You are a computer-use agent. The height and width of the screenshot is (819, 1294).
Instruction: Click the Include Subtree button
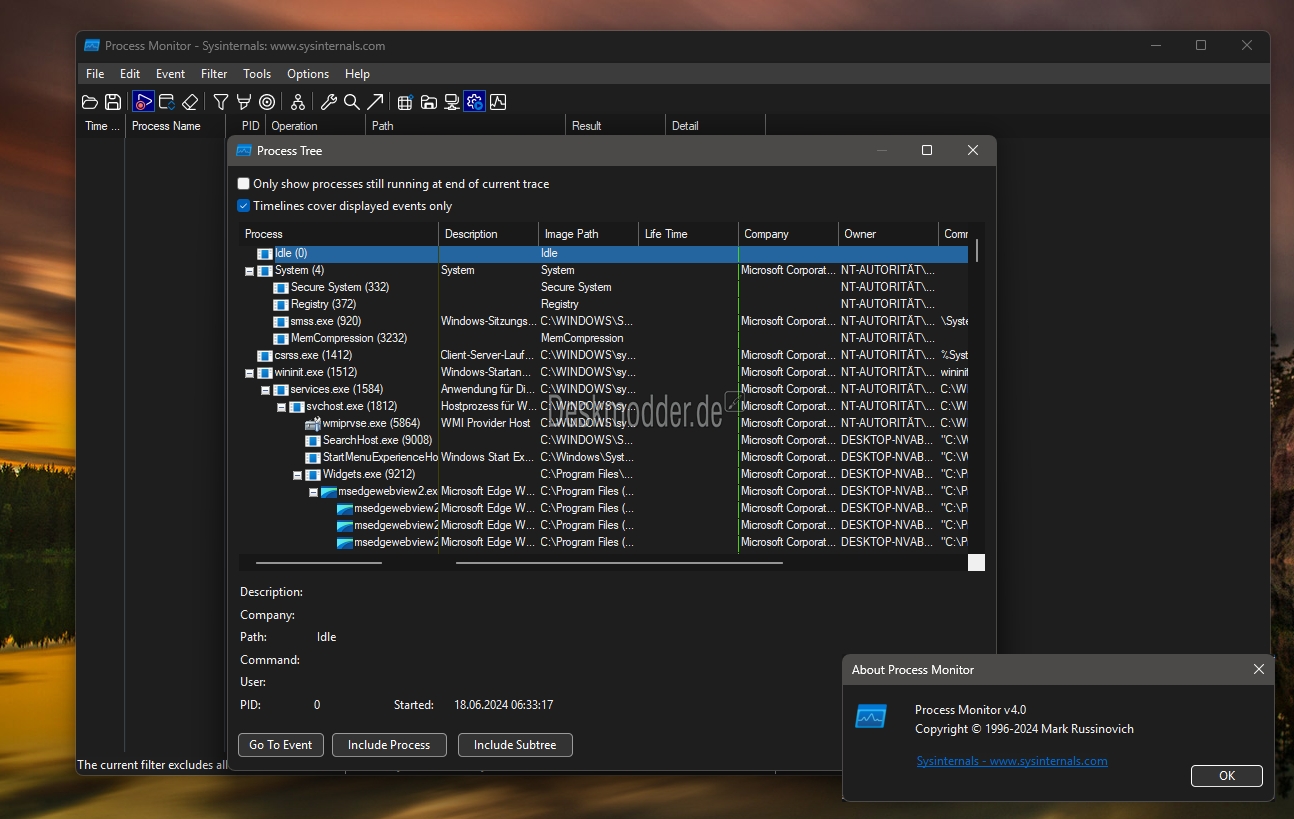tap(515, 745)
